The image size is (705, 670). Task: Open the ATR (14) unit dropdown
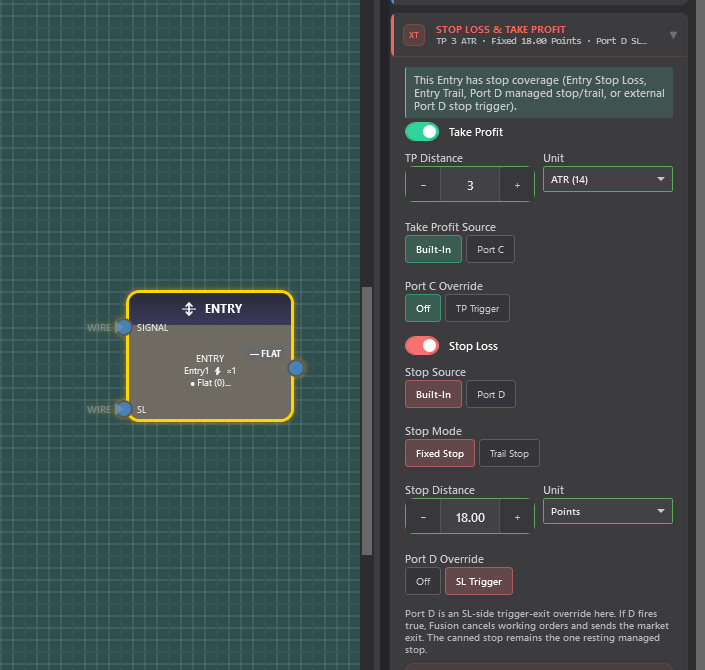pyautogui.click(x=607, y=179)
